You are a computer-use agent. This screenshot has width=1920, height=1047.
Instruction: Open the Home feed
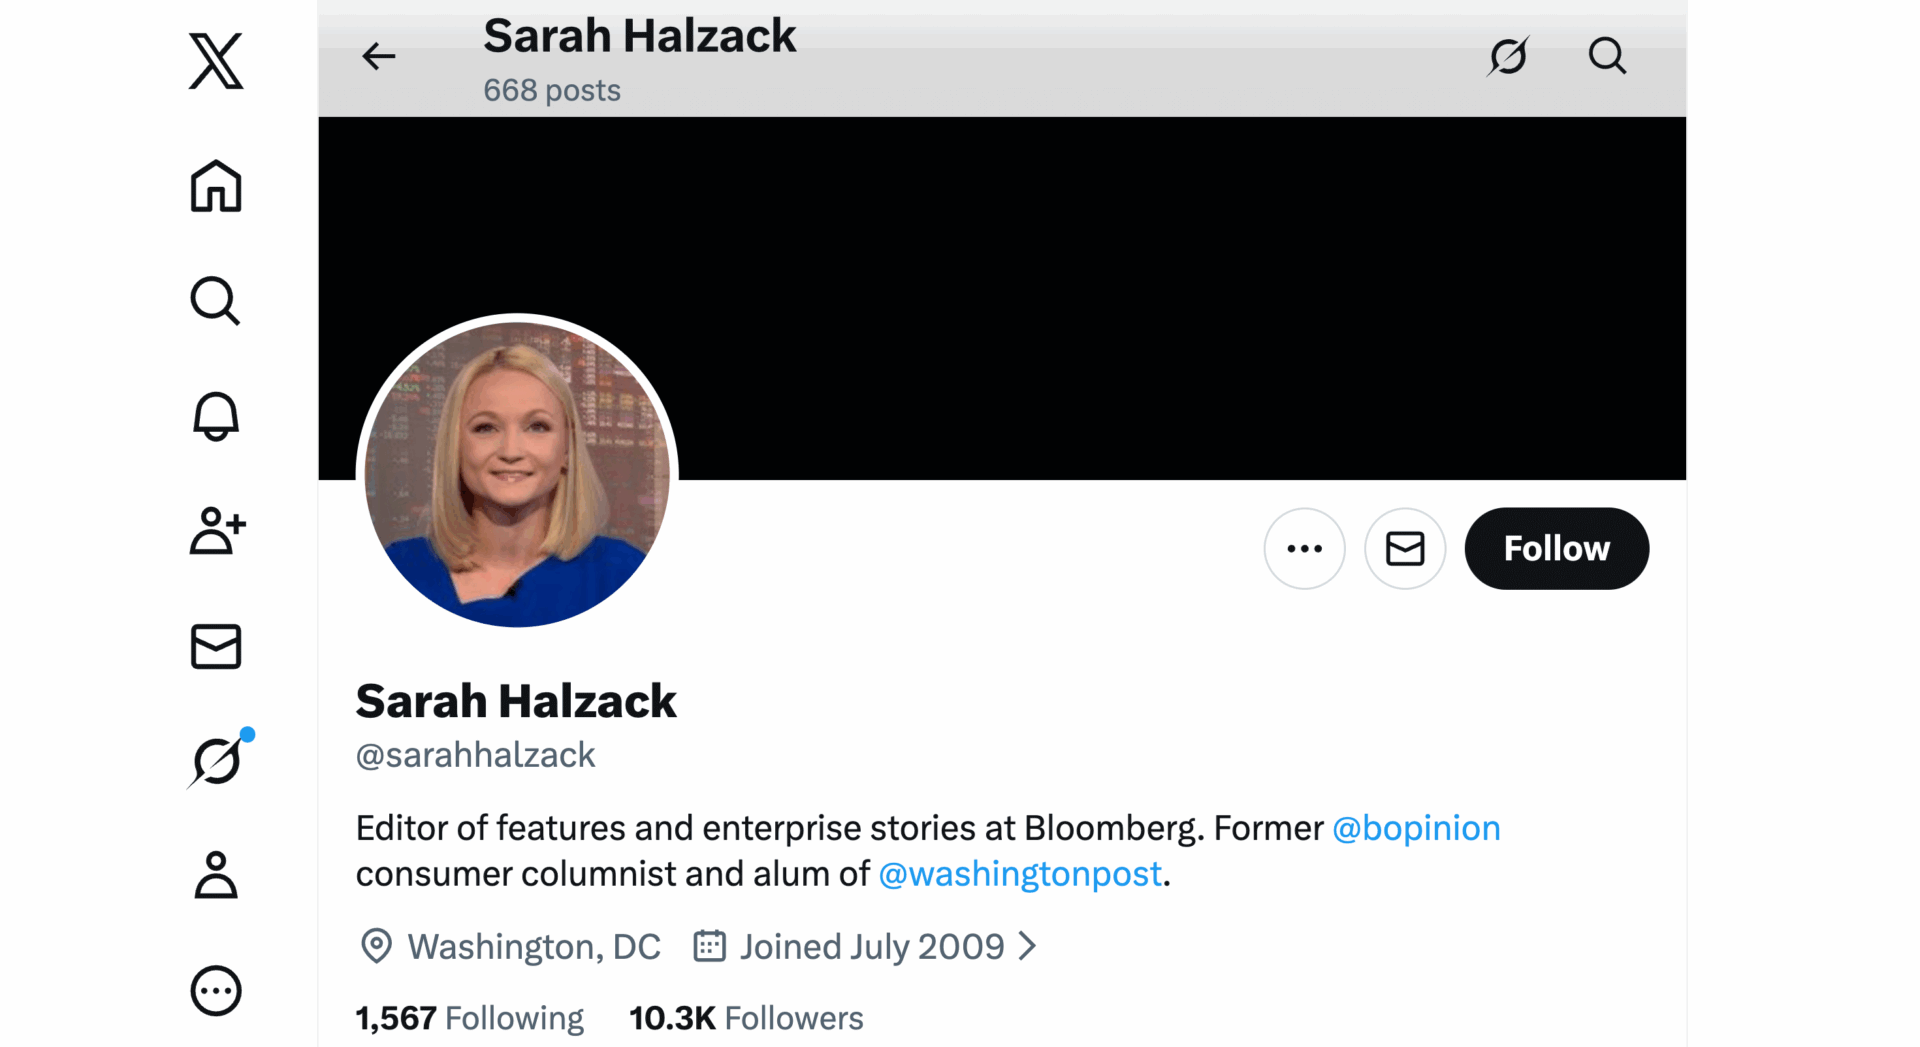click(215, 187)
